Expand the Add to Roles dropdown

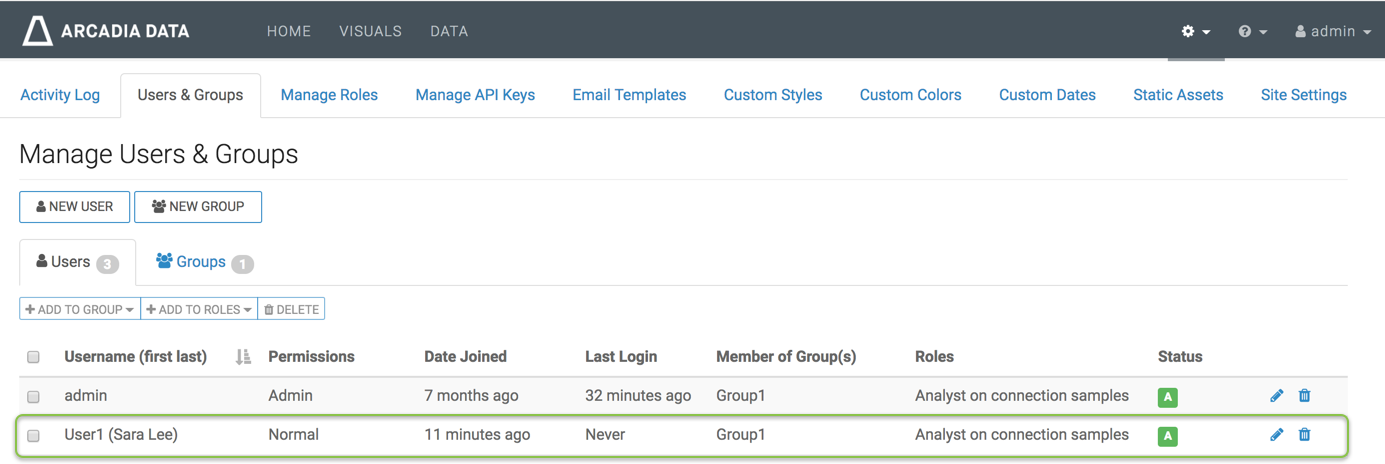pos(199,310)
